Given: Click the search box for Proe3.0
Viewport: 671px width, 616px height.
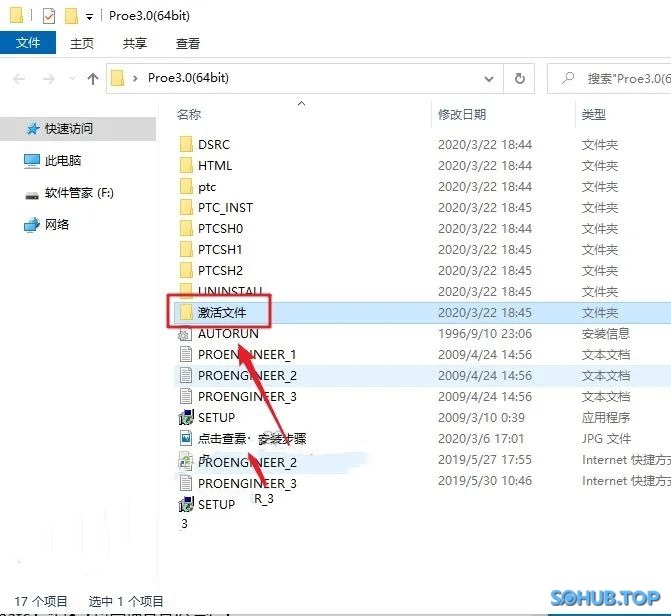Looking at the screenshot, I should click(x=609, y=79).
